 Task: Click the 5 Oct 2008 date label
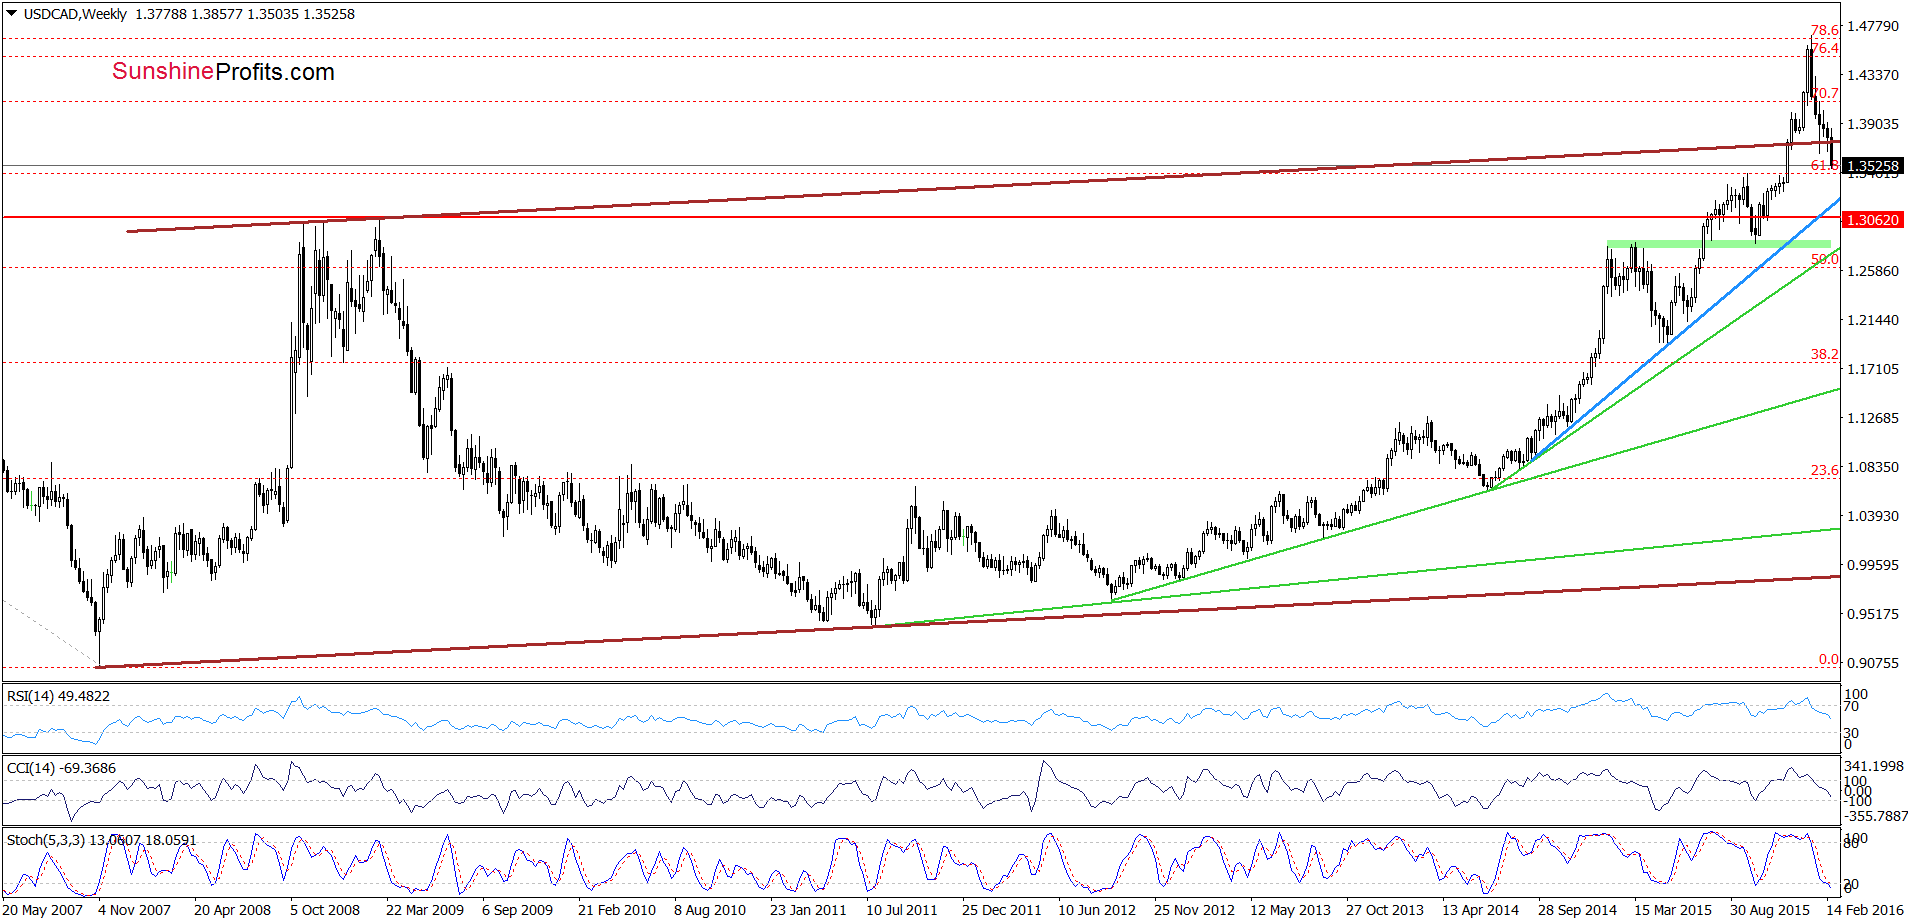[325, 910]
